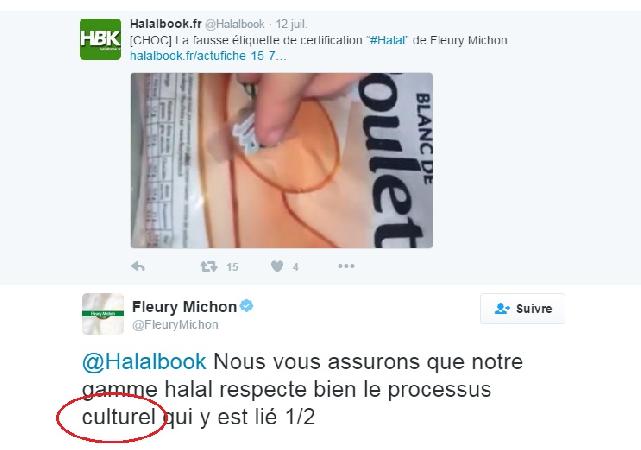Image resolution: width=641 pixels, height=450 pixels.
Task: Click the follow person icon in Suivre button
Action: click(x=502, y=309)
